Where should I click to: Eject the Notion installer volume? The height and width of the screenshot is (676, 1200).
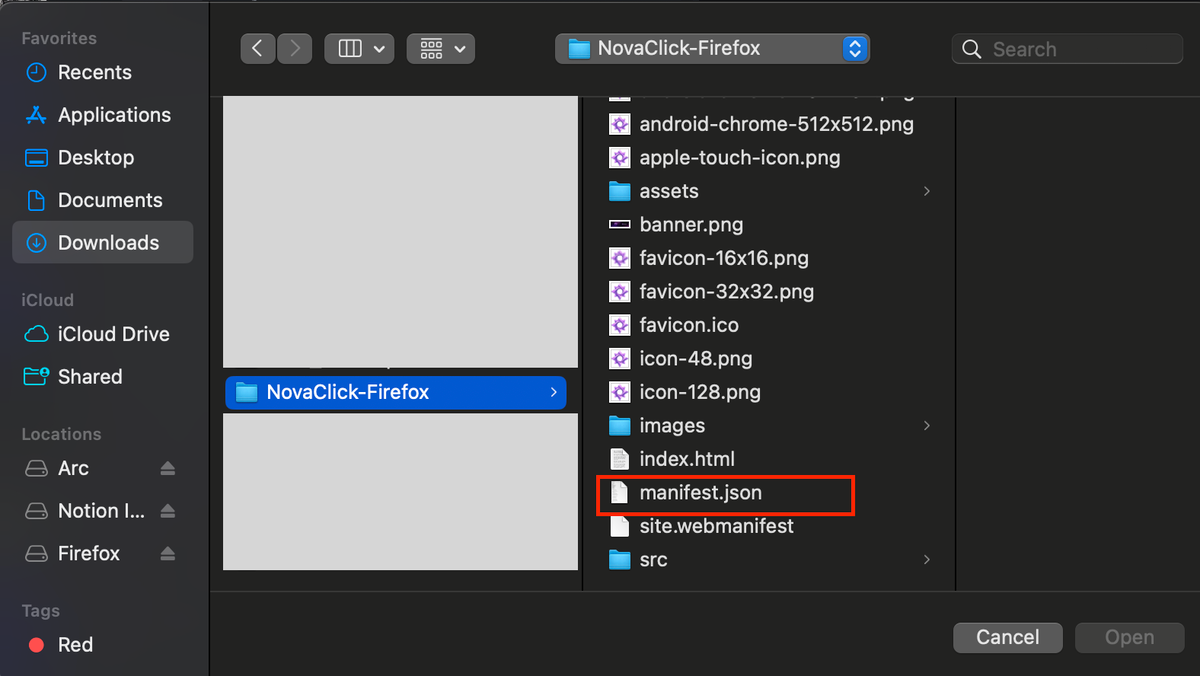167,511
